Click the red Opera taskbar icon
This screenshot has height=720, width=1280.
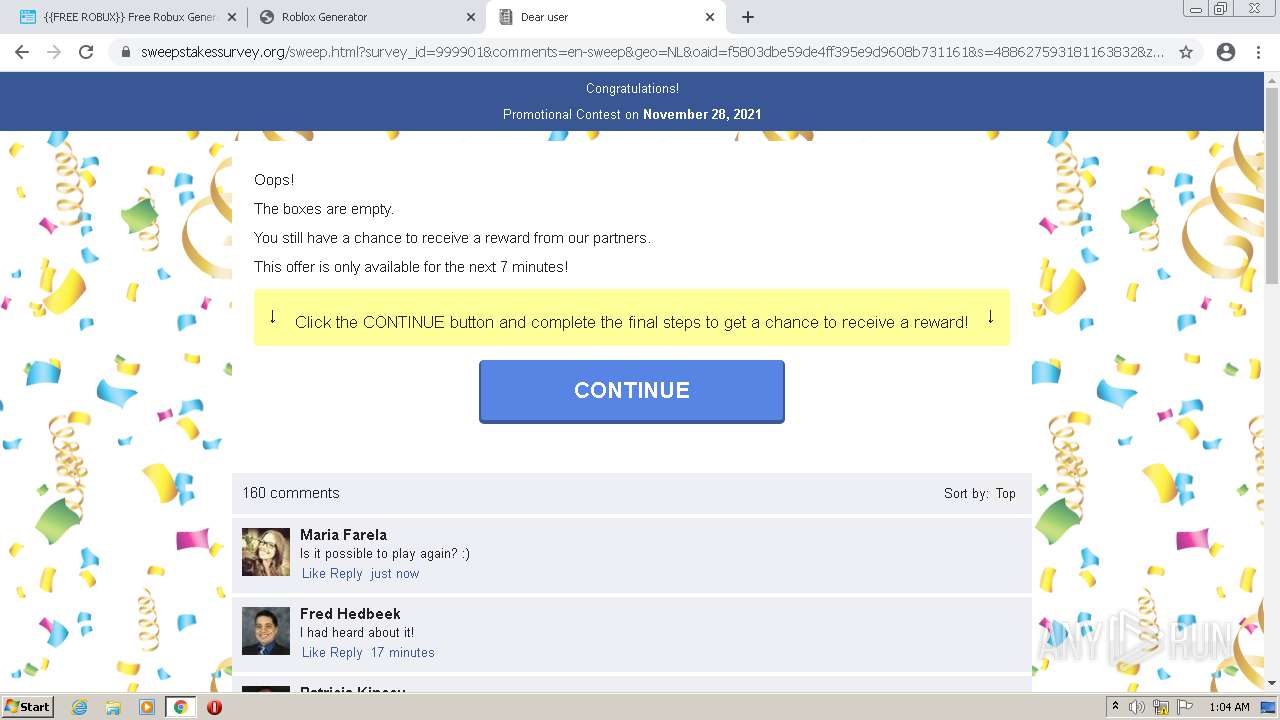coord(214,707)
